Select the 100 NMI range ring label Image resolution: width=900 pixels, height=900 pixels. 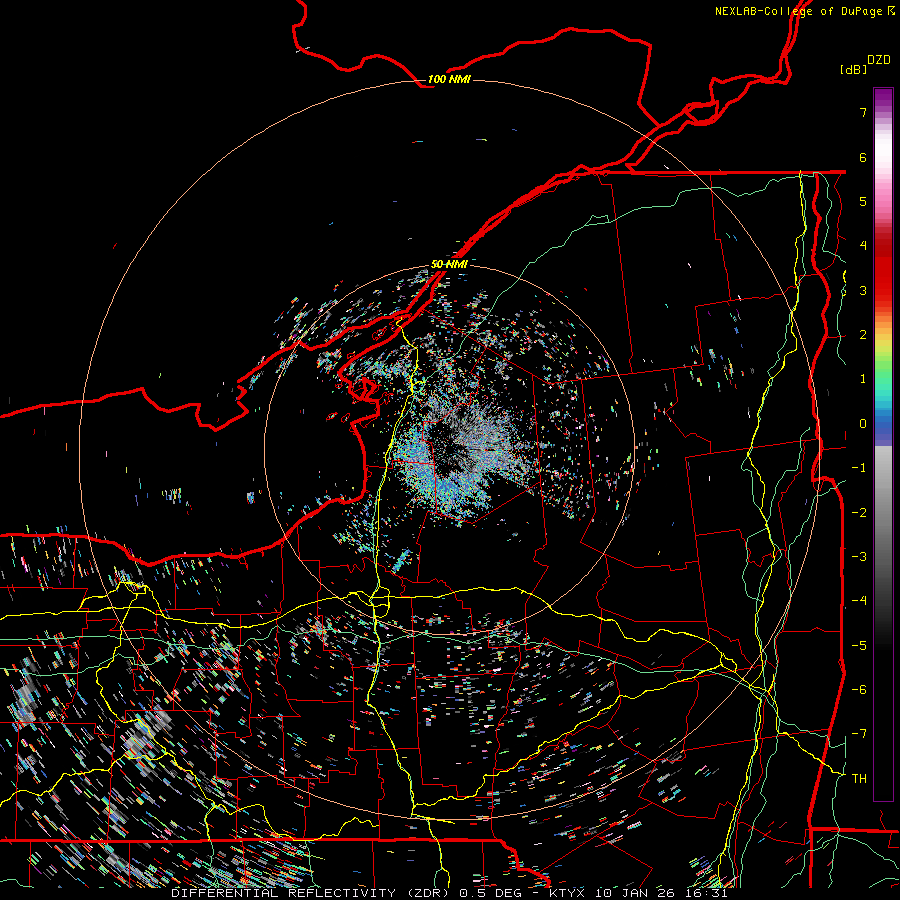pyautogui.click(x=449, y=79)
